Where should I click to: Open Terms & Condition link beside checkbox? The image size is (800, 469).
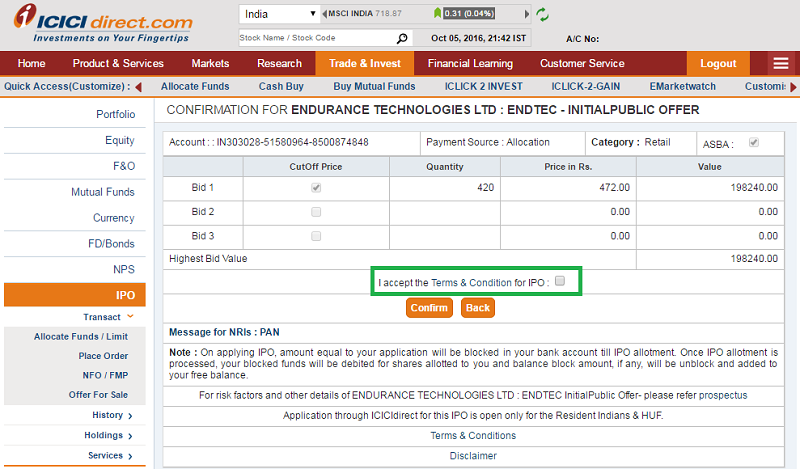pos(471,283)
